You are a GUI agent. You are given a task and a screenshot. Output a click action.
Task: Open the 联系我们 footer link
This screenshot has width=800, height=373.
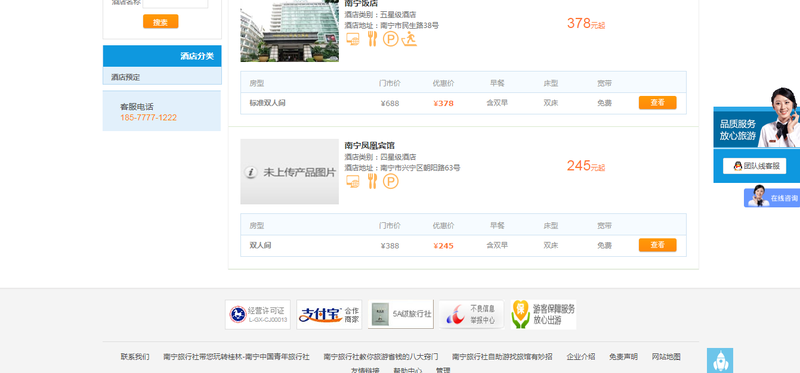135,357
